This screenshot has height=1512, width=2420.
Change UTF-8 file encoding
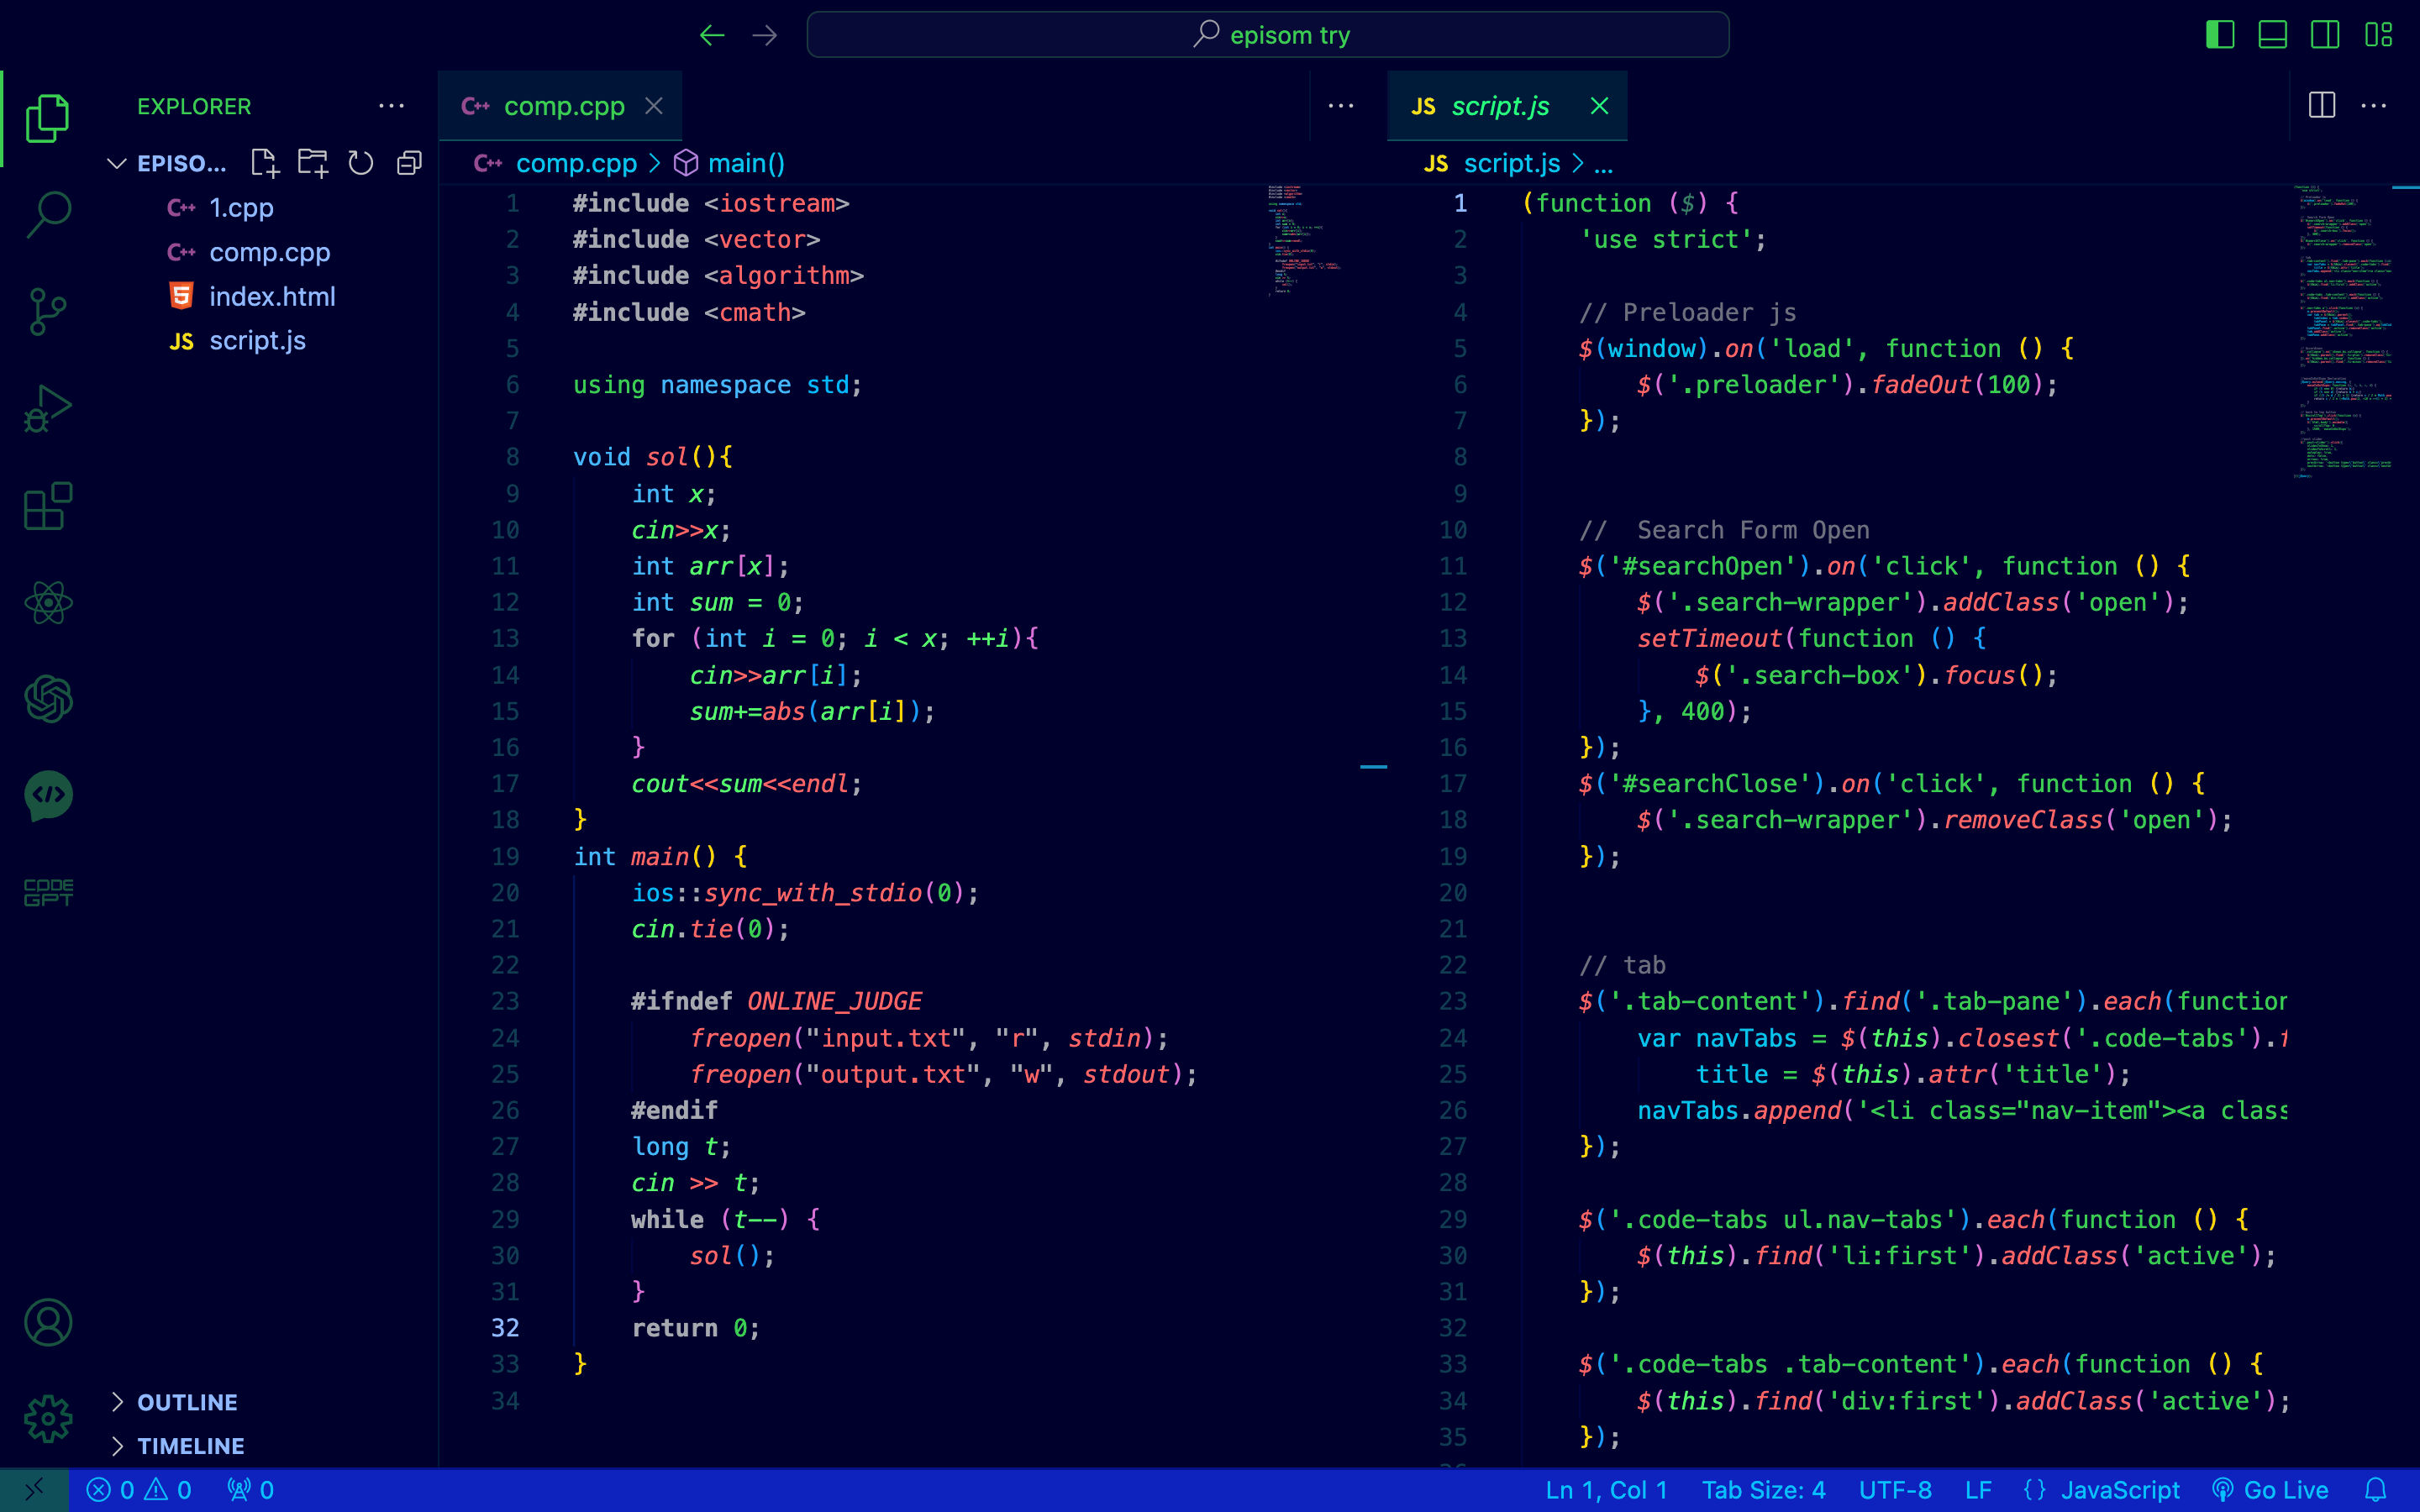(1895, 1490)
